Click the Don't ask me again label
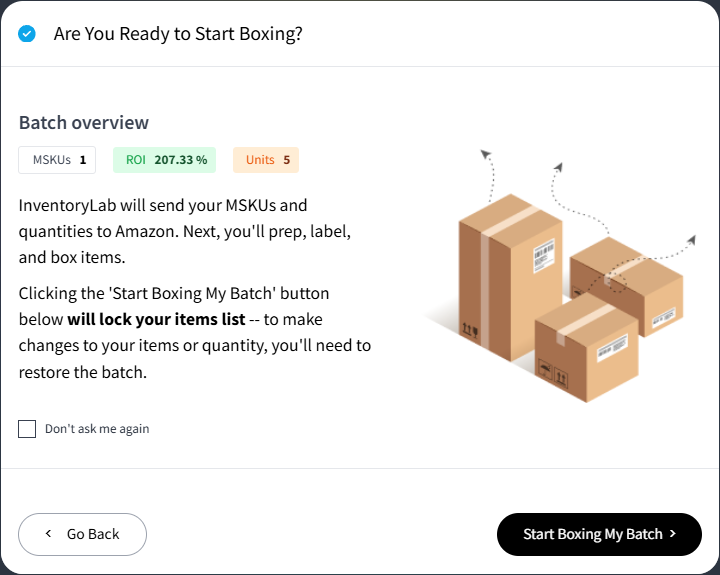Image resolution: width=720 pixels, height=575 pixels. pyautogui.click(x=97, y=429)
